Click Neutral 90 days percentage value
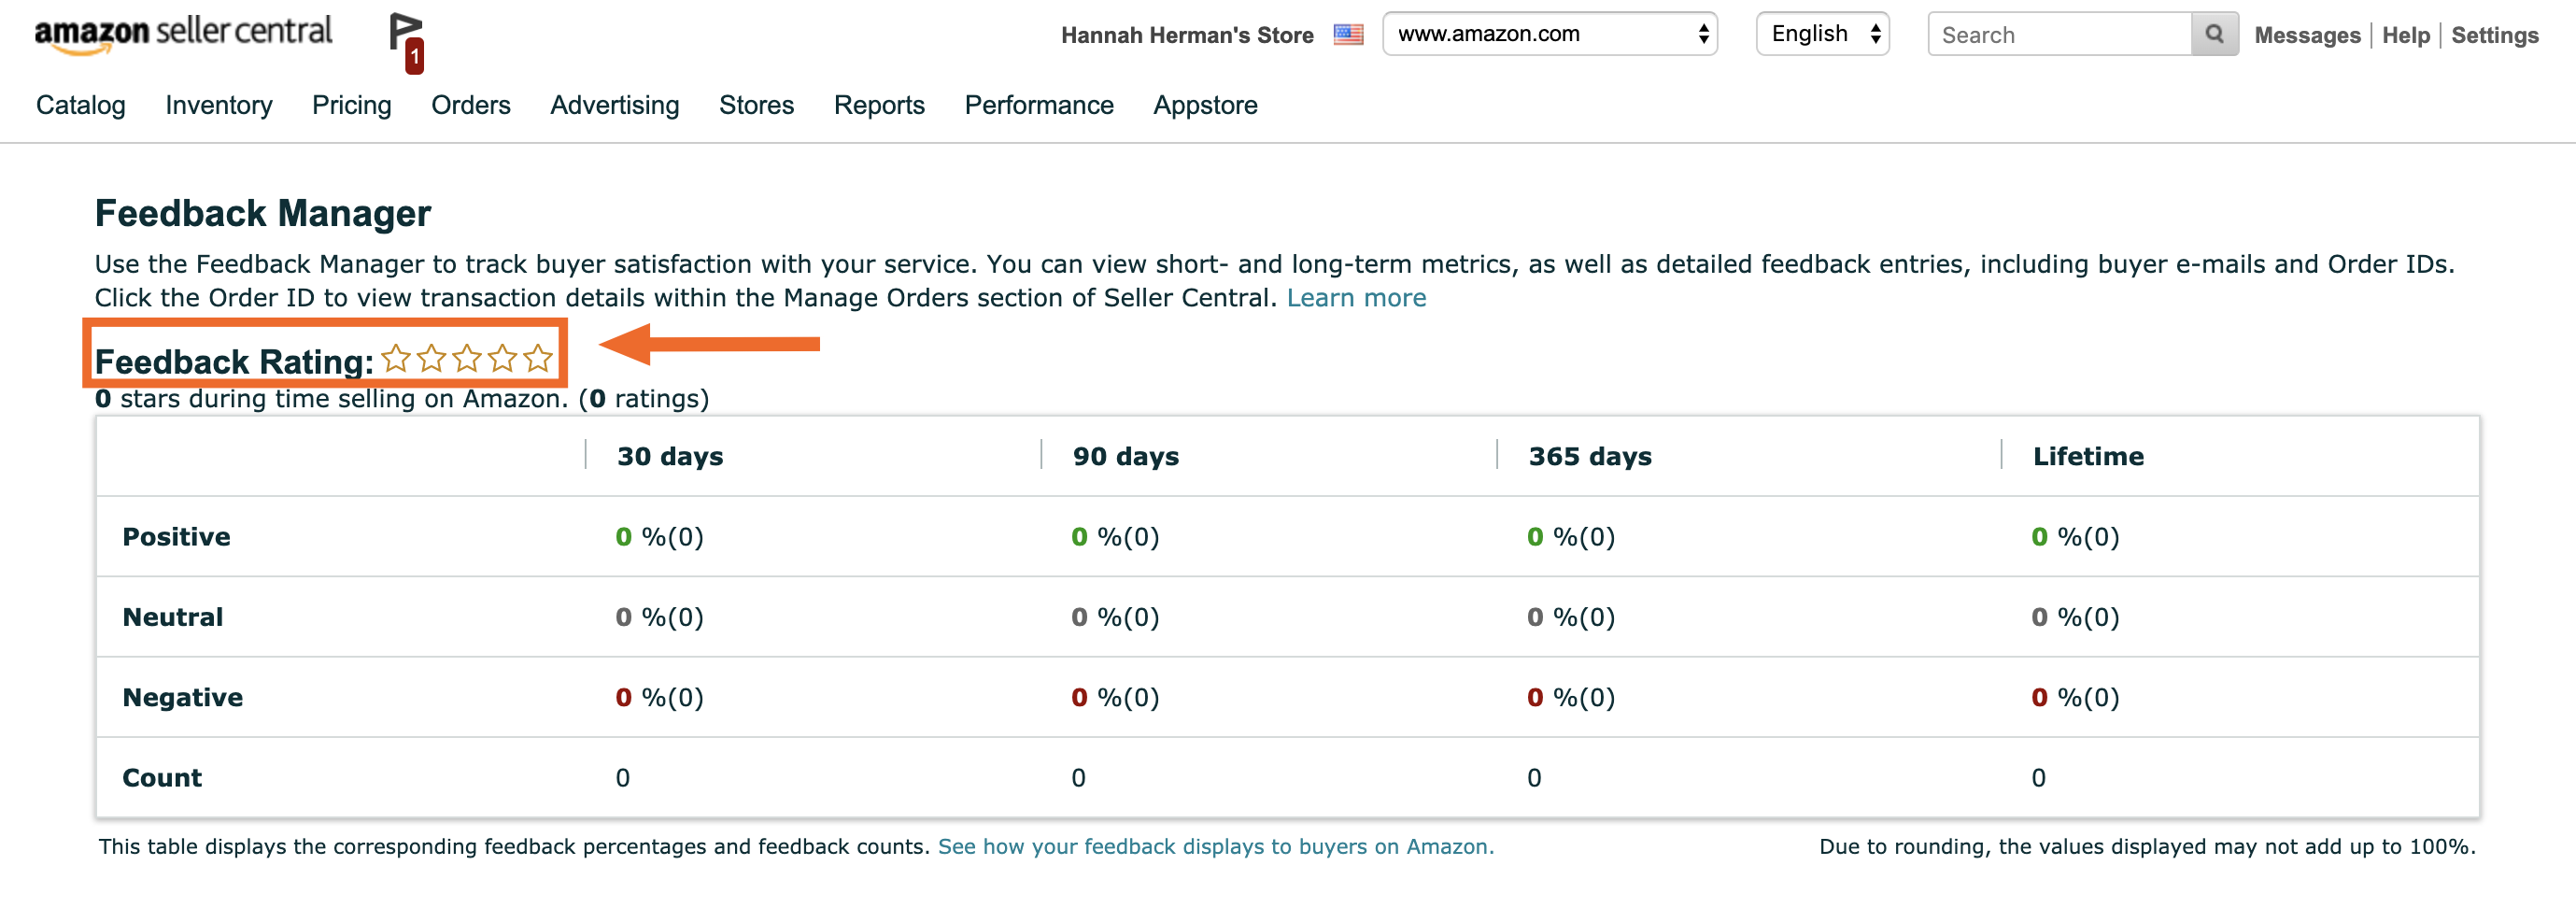This screenshot has width=2576, height=908. coord(1116,617)
